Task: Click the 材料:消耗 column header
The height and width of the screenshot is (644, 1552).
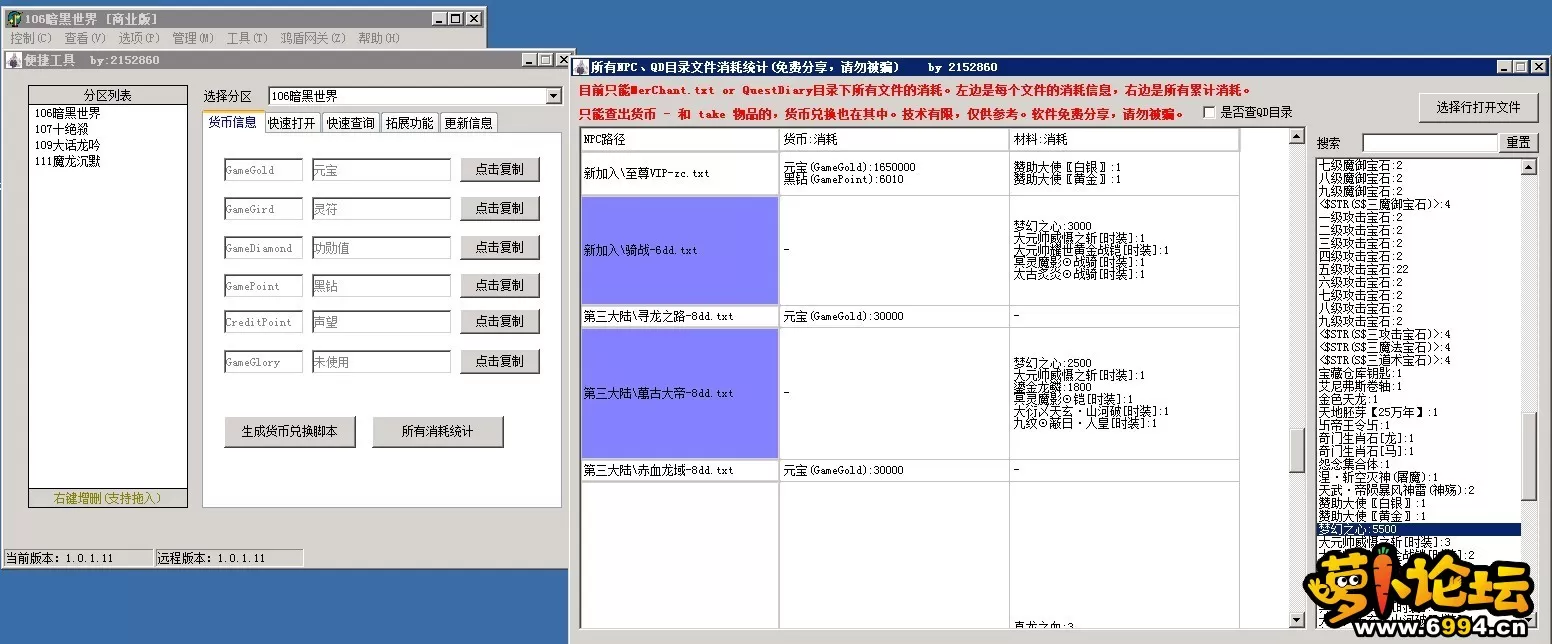Action: 1124,140
